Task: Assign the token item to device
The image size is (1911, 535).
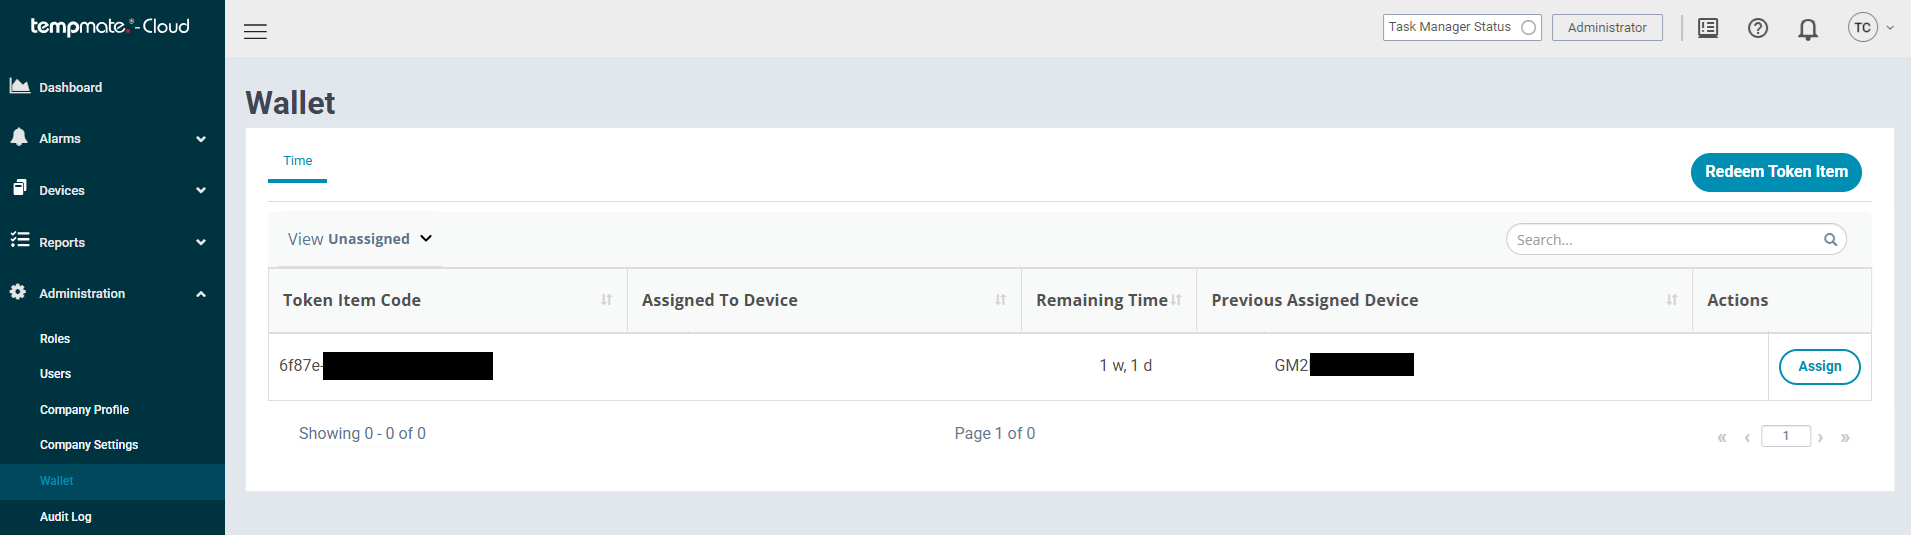Action: [1819, 367]
